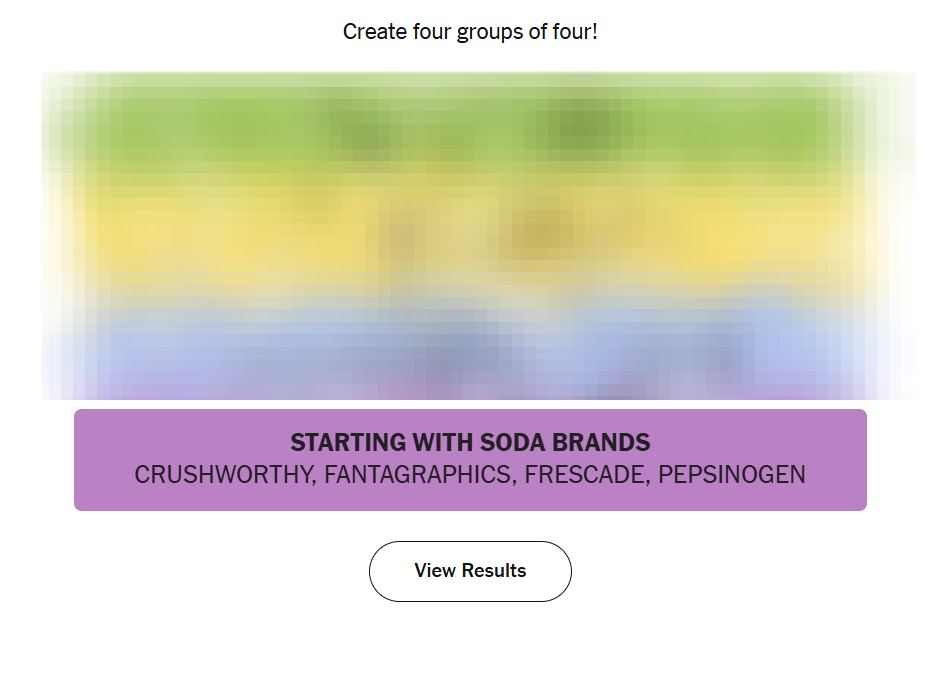Click the word BRANDS in the category title
The height and width of the screenshot is (693, 938).
point(601,442)
